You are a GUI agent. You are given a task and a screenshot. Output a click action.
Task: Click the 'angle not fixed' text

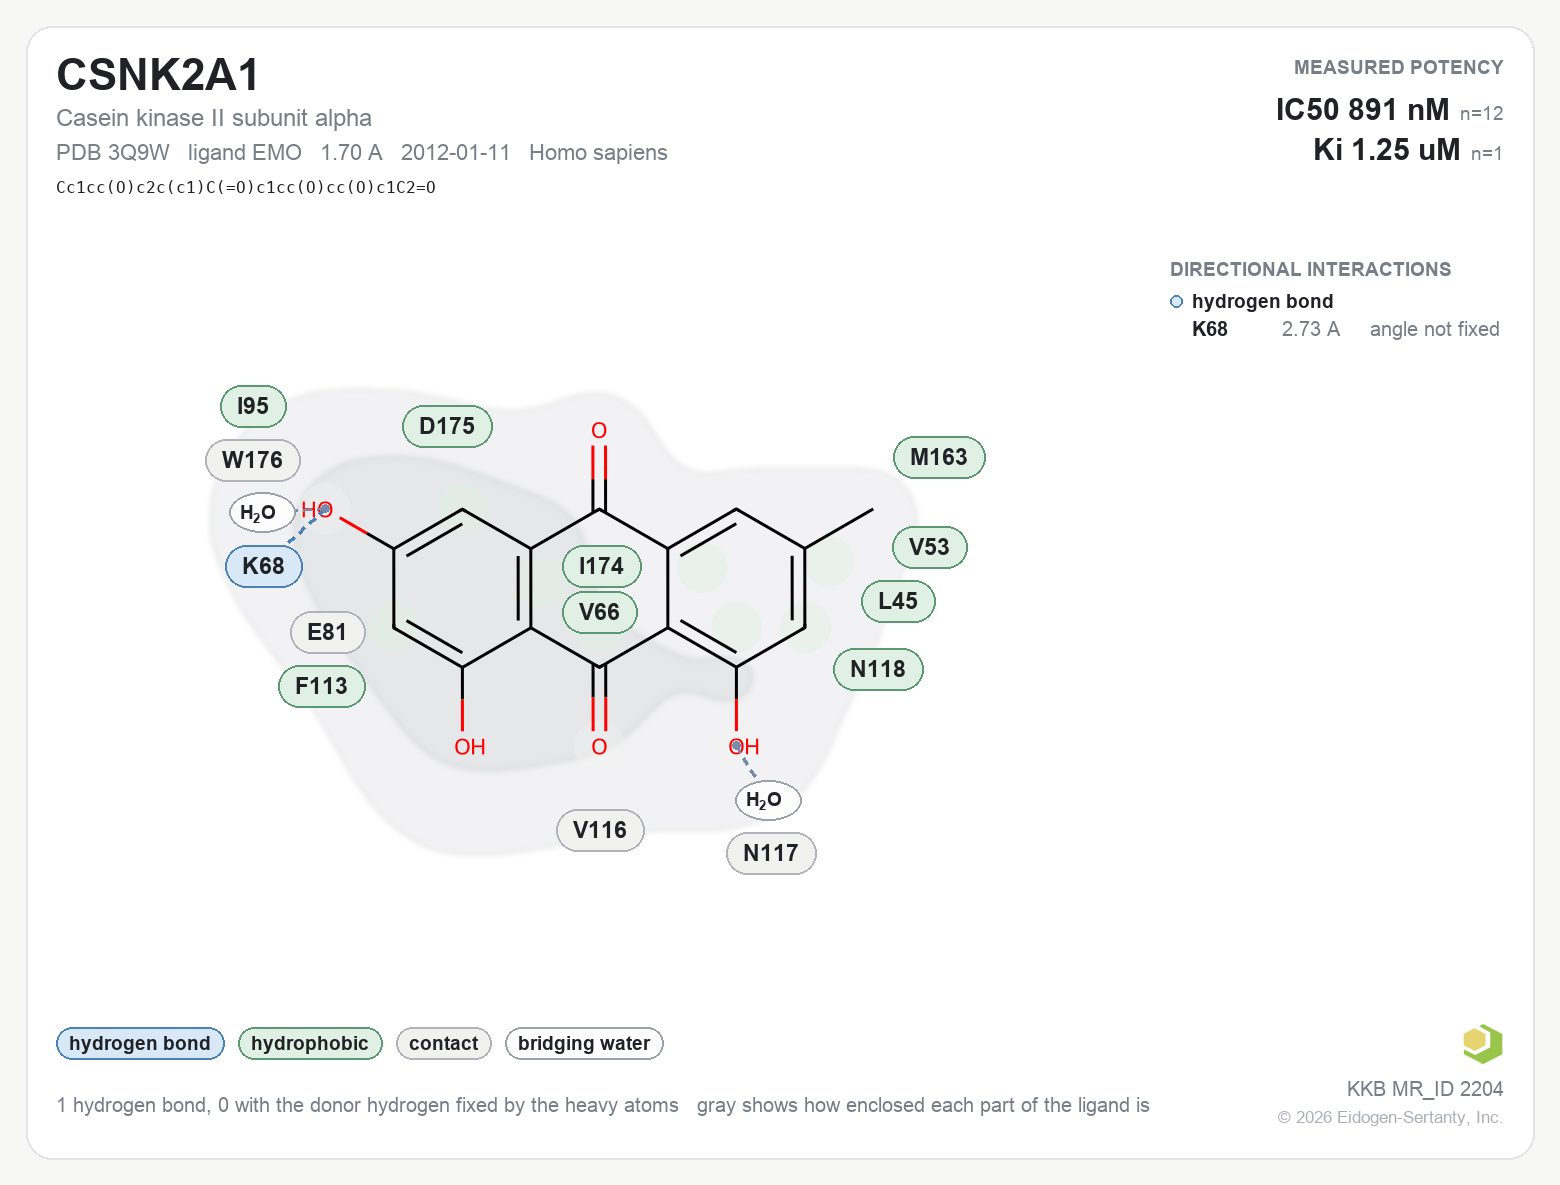click(1435, 329)
